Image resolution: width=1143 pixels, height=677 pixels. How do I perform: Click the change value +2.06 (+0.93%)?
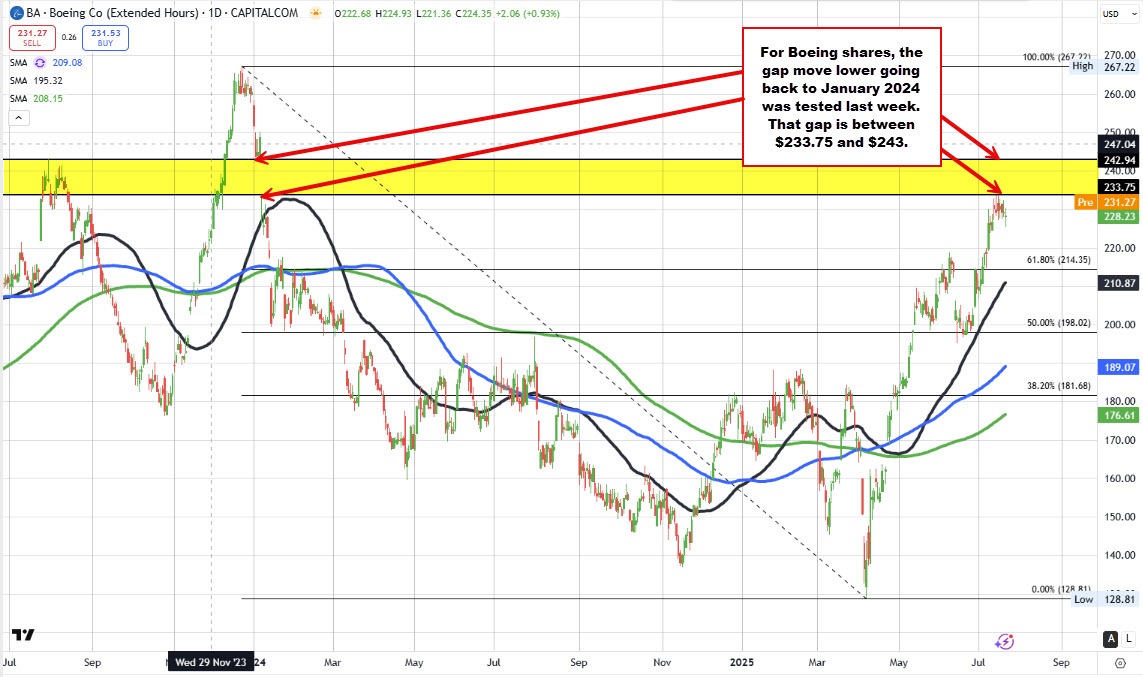coord(528,13)
